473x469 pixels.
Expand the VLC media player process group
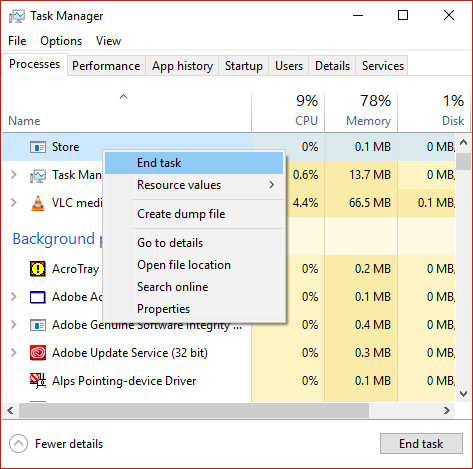[14, 202]
